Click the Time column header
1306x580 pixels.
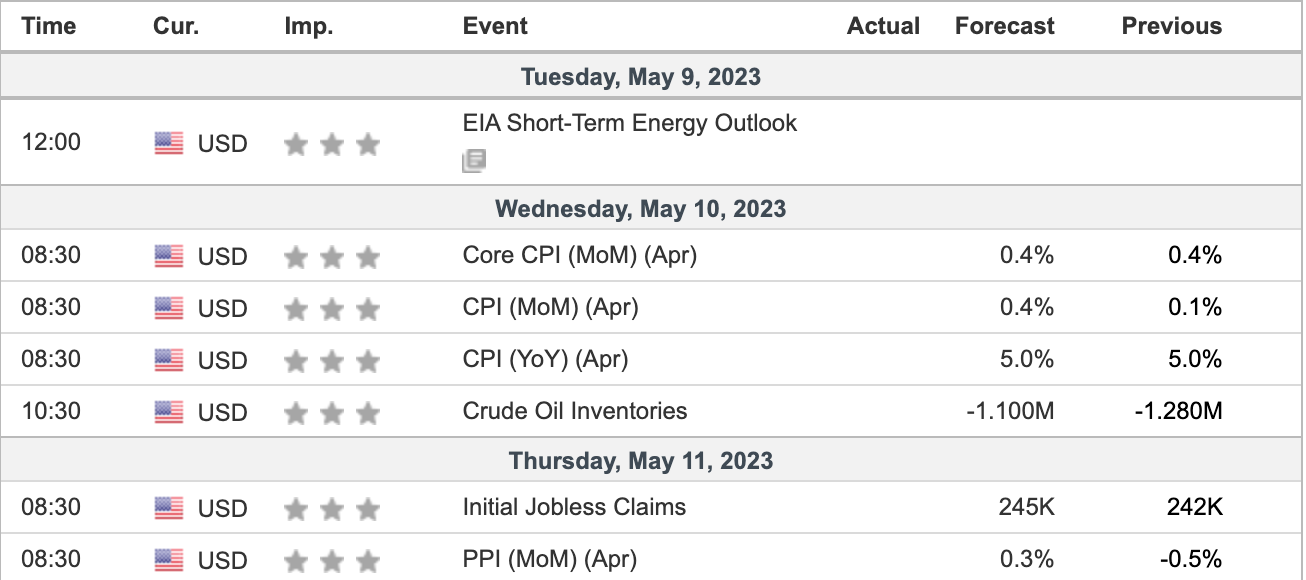tap(49, 27)
